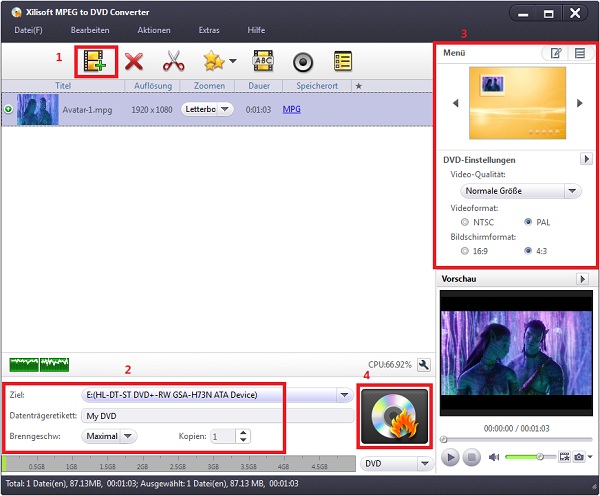Increase the Kopien count by one
The width and height of the screenshot is (600, 496).
tap(243, 433)
